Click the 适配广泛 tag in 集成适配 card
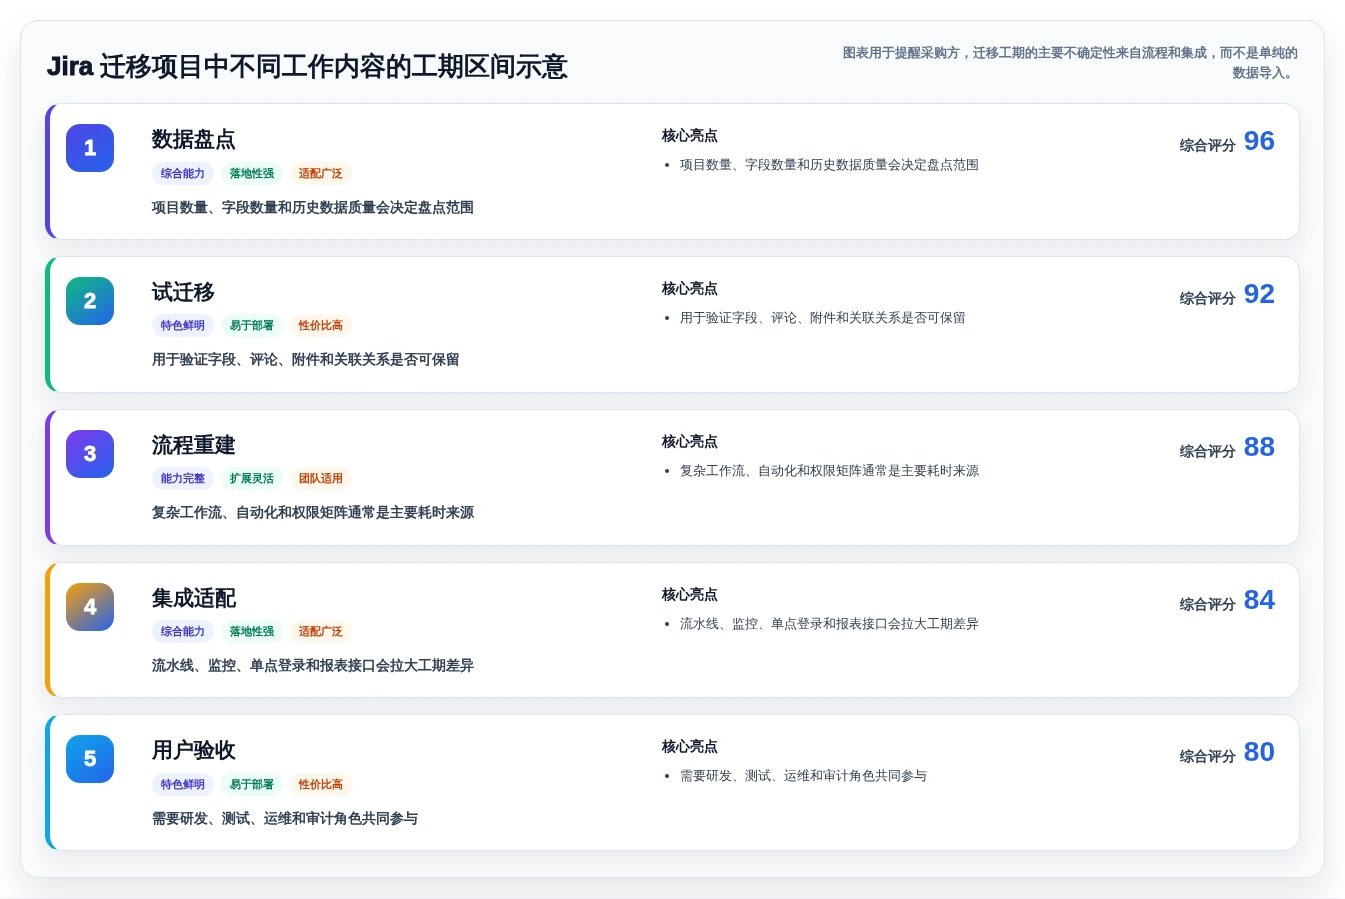This screenshot has height=899, width=1345. coord(321,632)
